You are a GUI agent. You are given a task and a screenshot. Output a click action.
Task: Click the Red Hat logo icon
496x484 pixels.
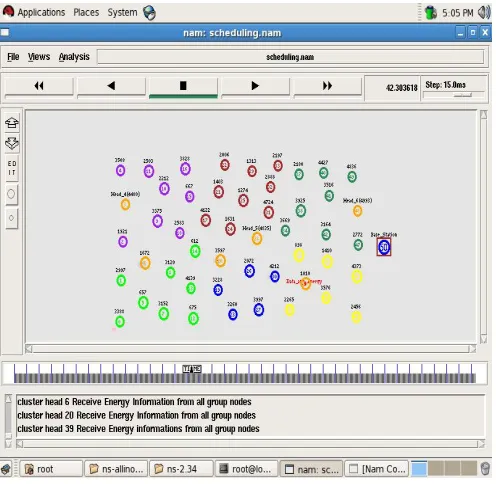pos(8,12)
